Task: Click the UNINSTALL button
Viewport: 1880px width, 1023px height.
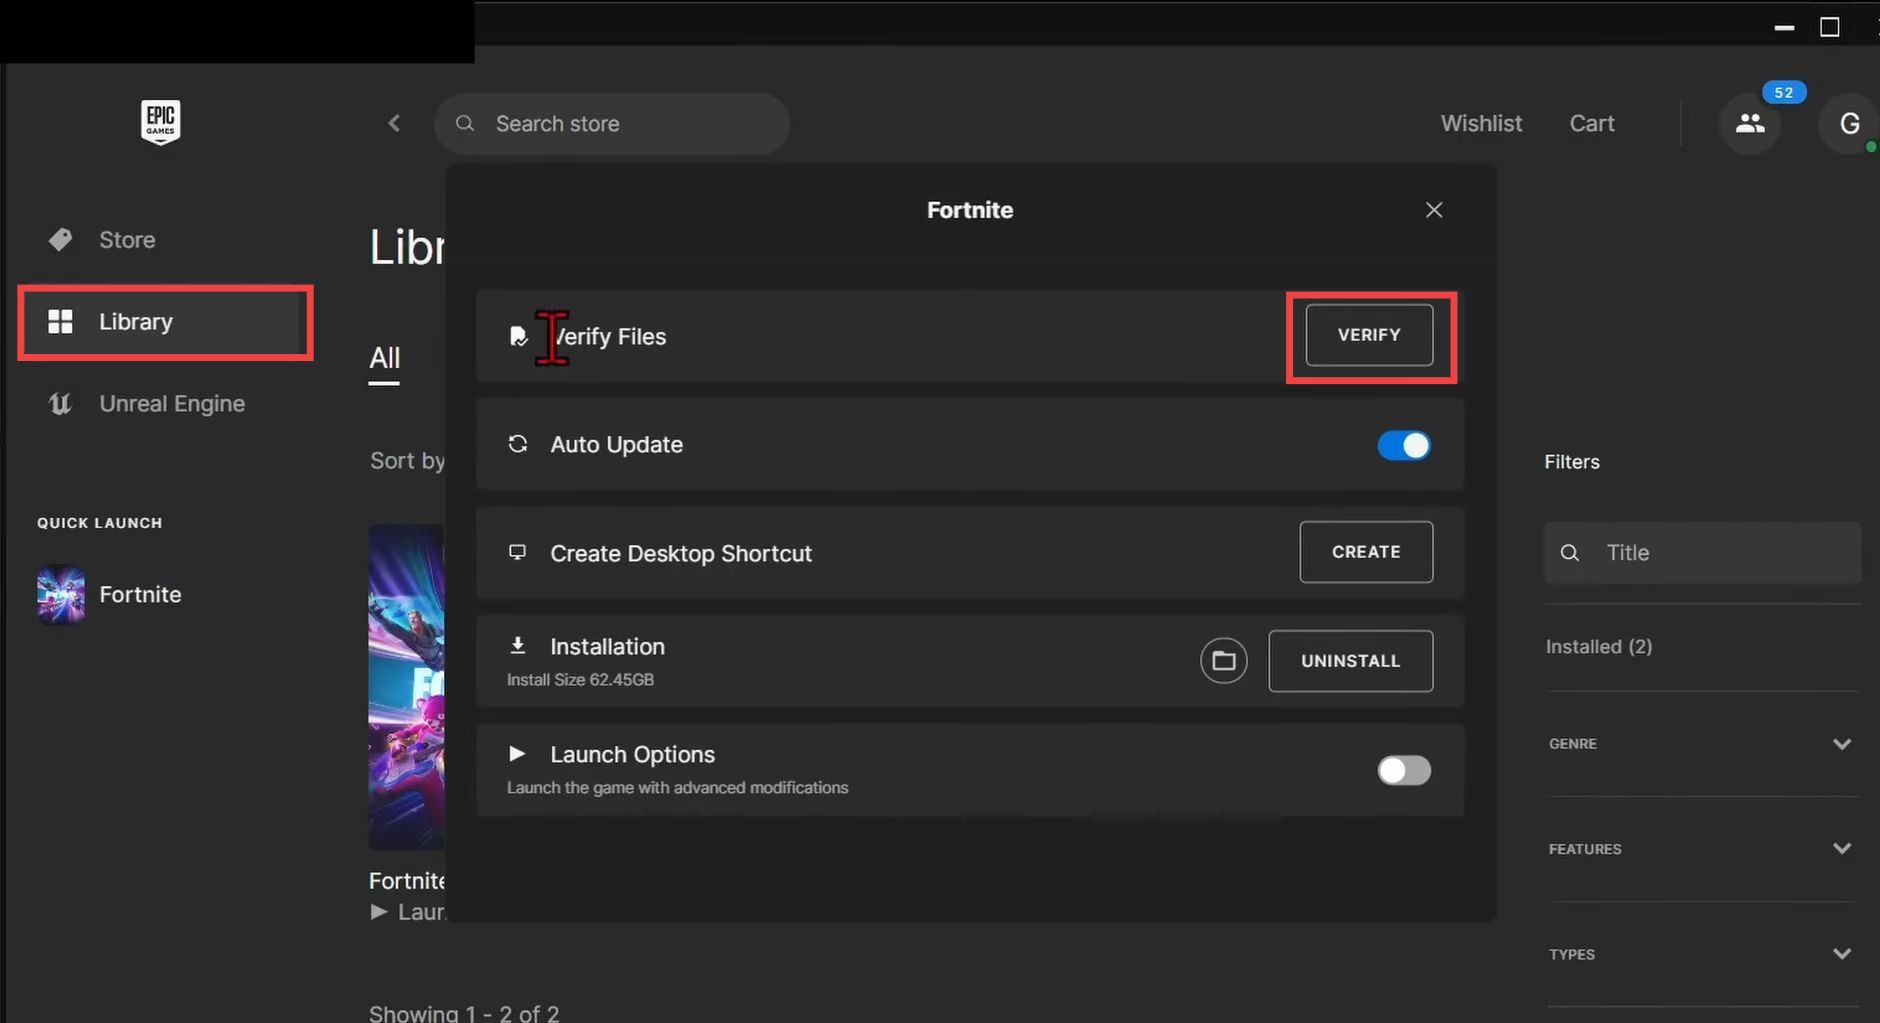Action: coord(1350,661)
